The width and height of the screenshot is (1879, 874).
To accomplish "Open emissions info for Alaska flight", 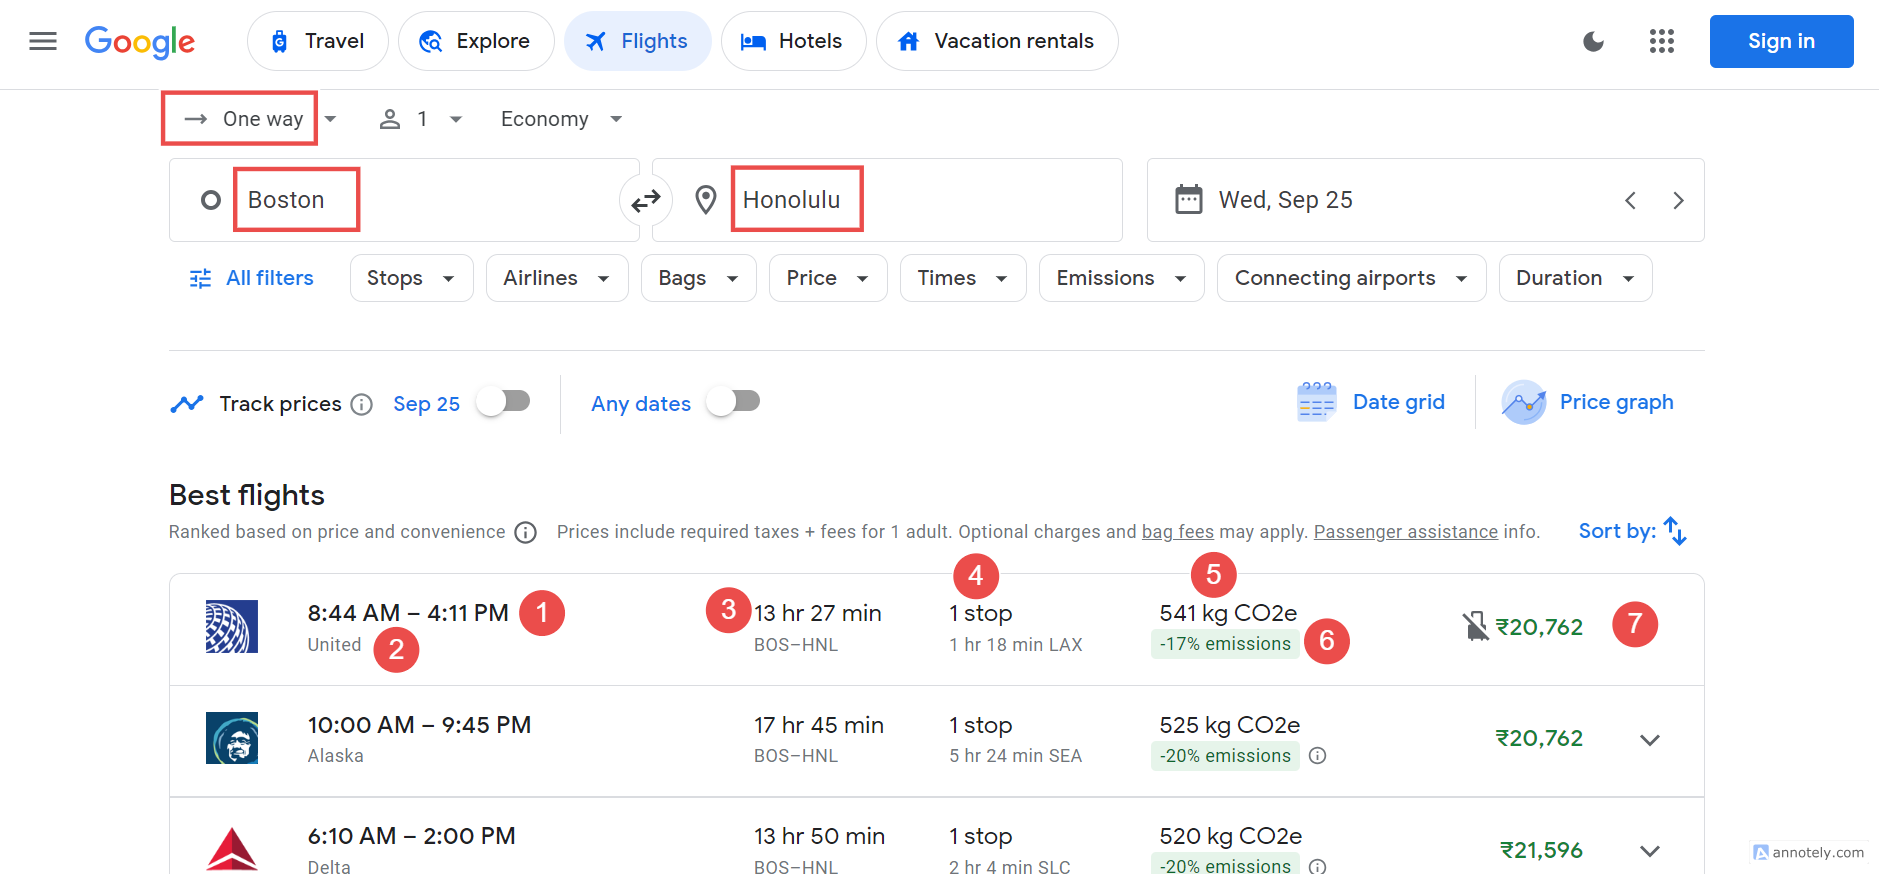I will (1318, 755).
